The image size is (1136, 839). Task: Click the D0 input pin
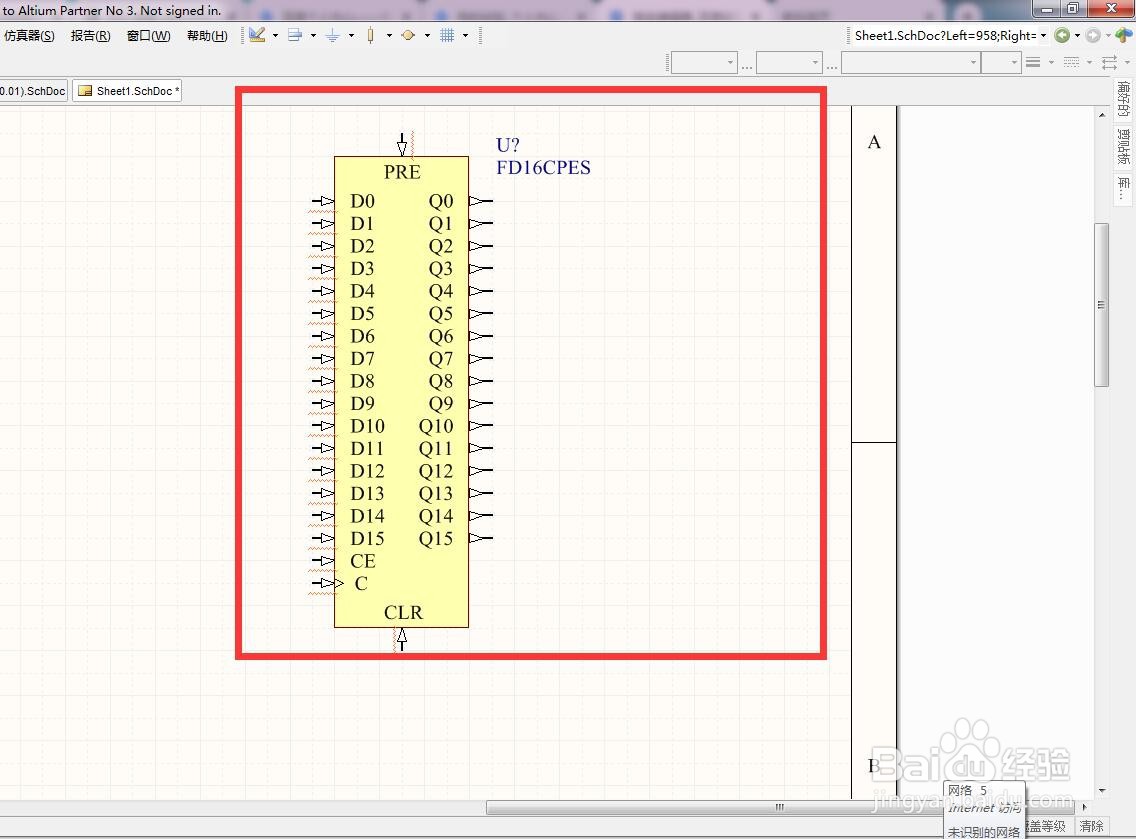click(x=323, y=201)
